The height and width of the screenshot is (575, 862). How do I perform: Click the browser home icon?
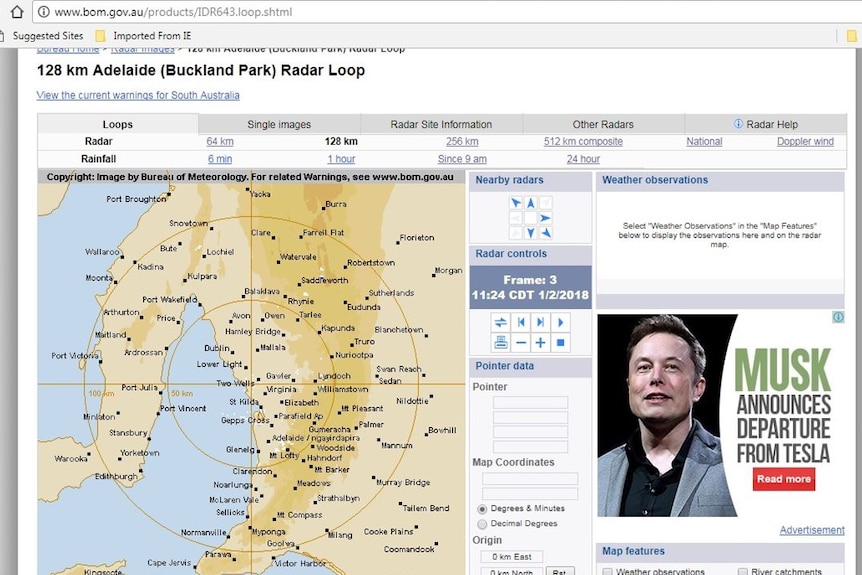[x=17, y=12]
